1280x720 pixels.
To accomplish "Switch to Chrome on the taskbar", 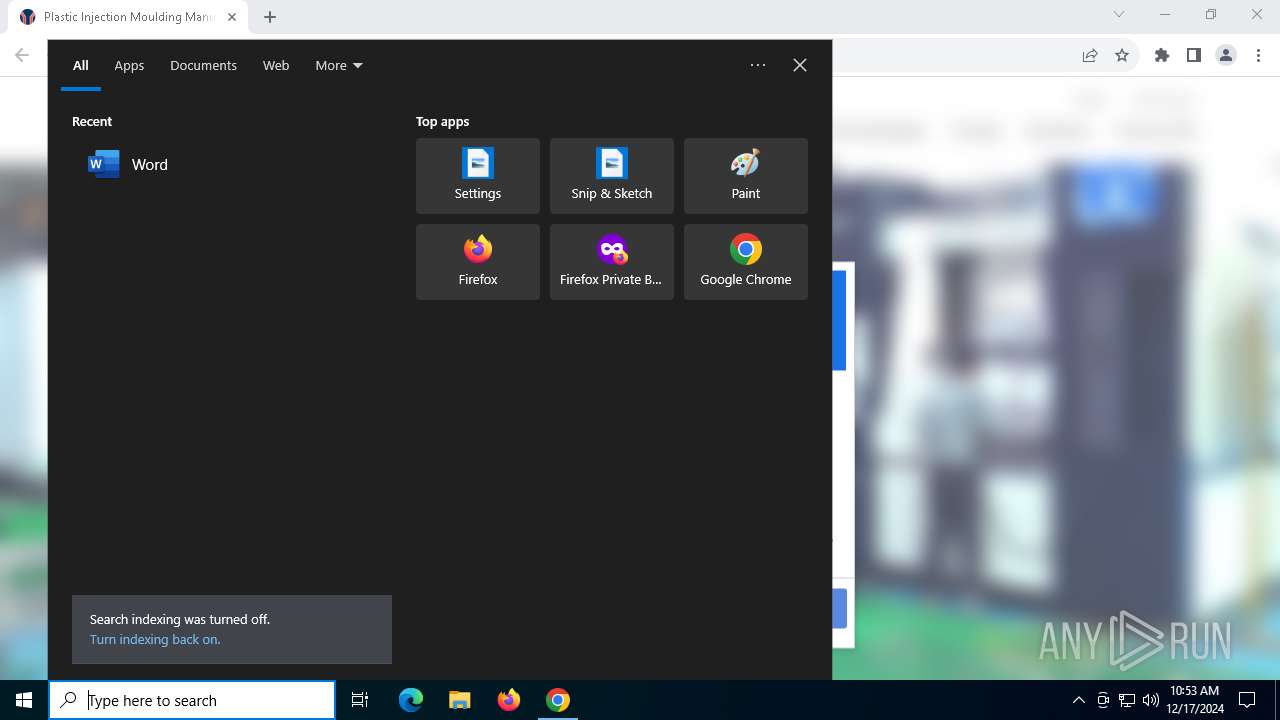I will (558, 700).
